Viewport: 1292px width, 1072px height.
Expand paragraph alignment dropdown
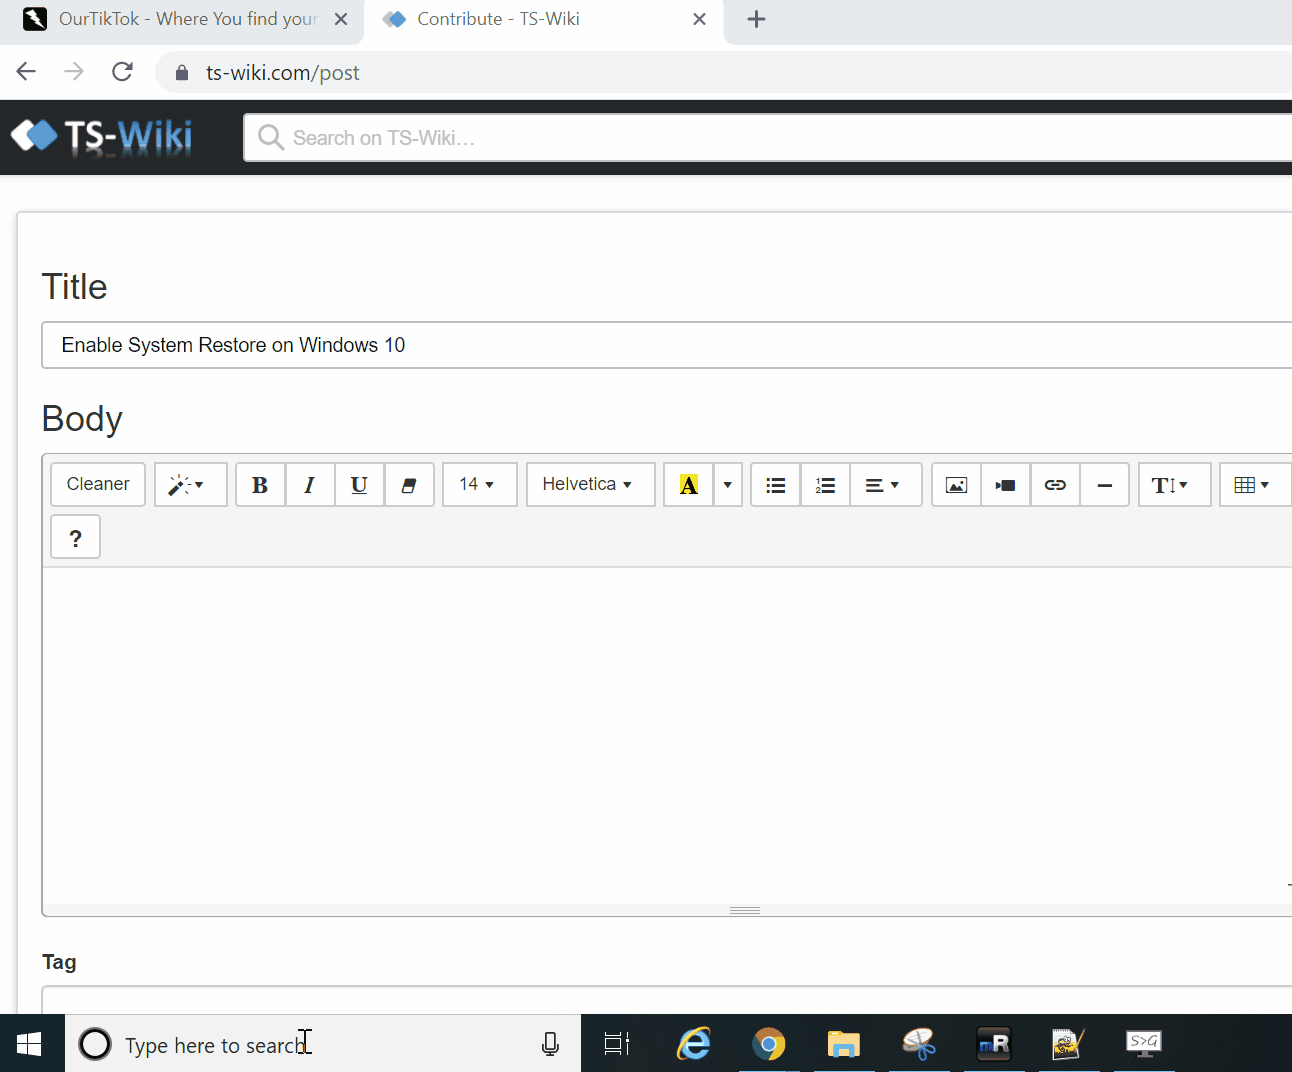coord(883,485)
